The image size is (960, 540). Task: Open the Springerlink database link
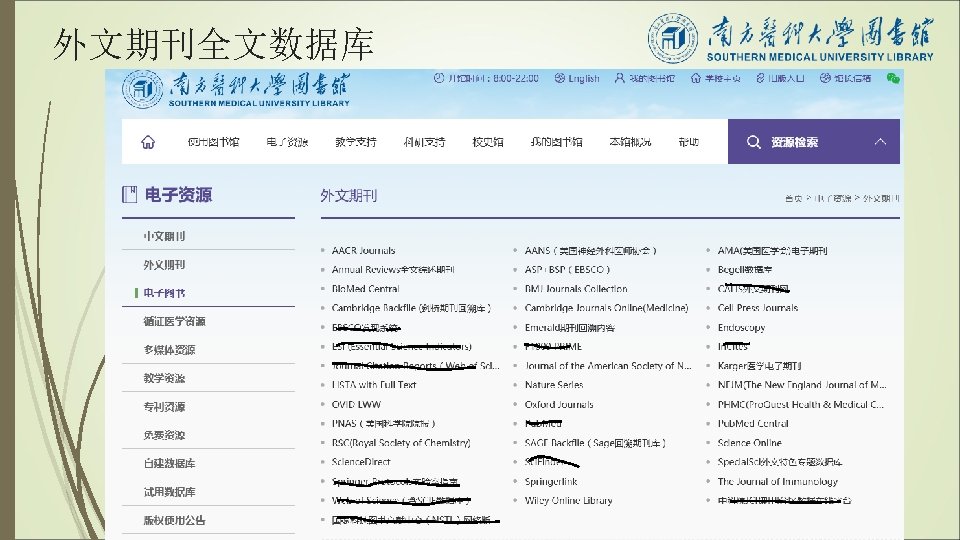tap(551, 482)
